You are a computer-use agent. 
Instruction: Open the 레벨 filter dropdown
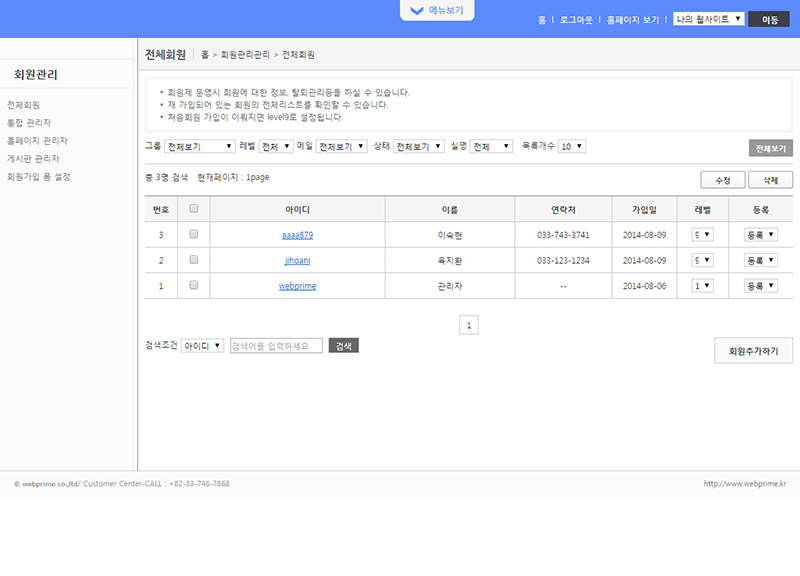[x=276, y=146]
